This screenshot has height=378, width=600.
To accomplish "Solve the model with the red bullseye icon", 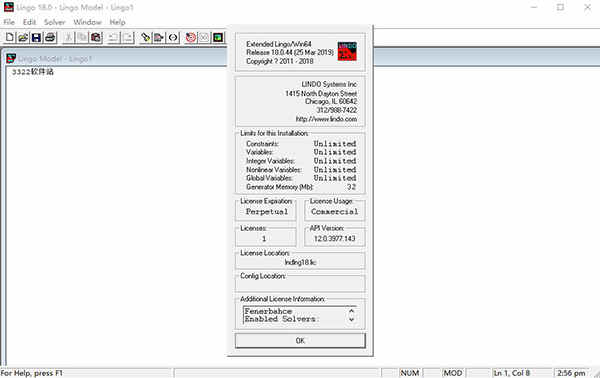I will 191,37.
